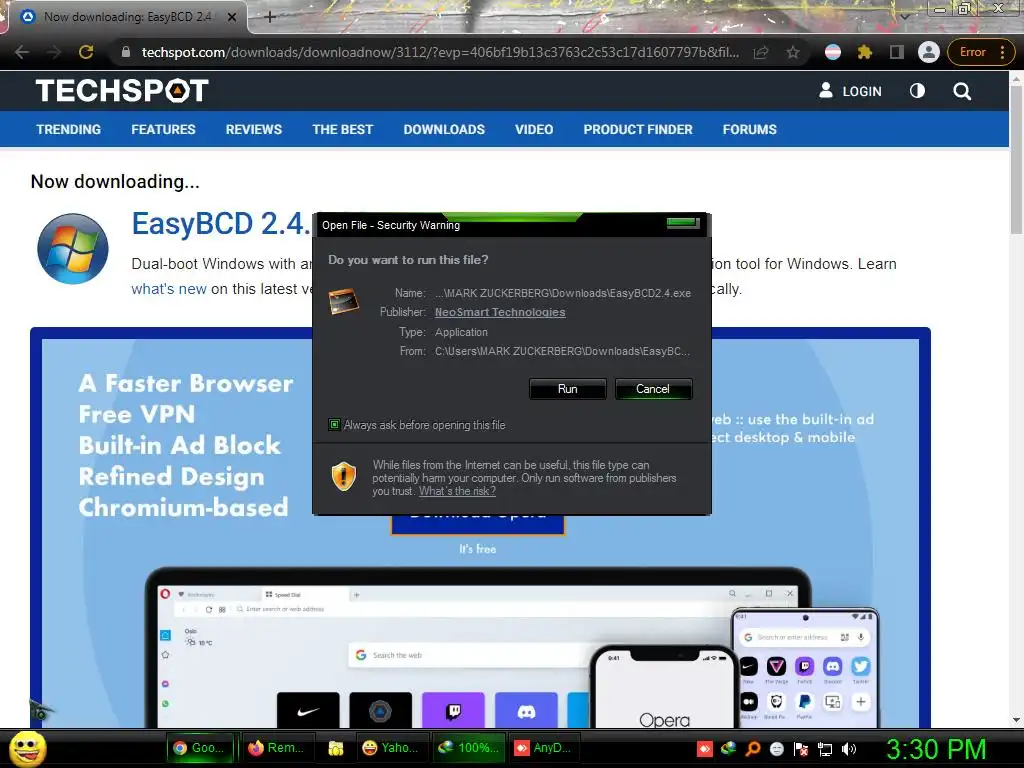
Task: Open the DOWNLOADS nav item
Action: (x=444, y=129)
